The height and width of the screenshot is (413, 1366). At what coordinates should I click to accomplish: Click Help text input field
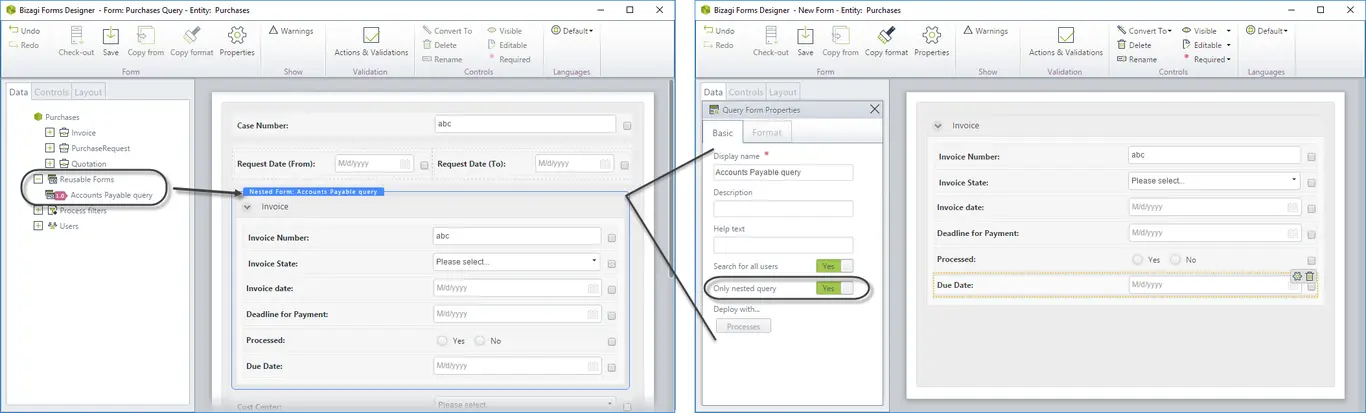(x=783, y=244)
